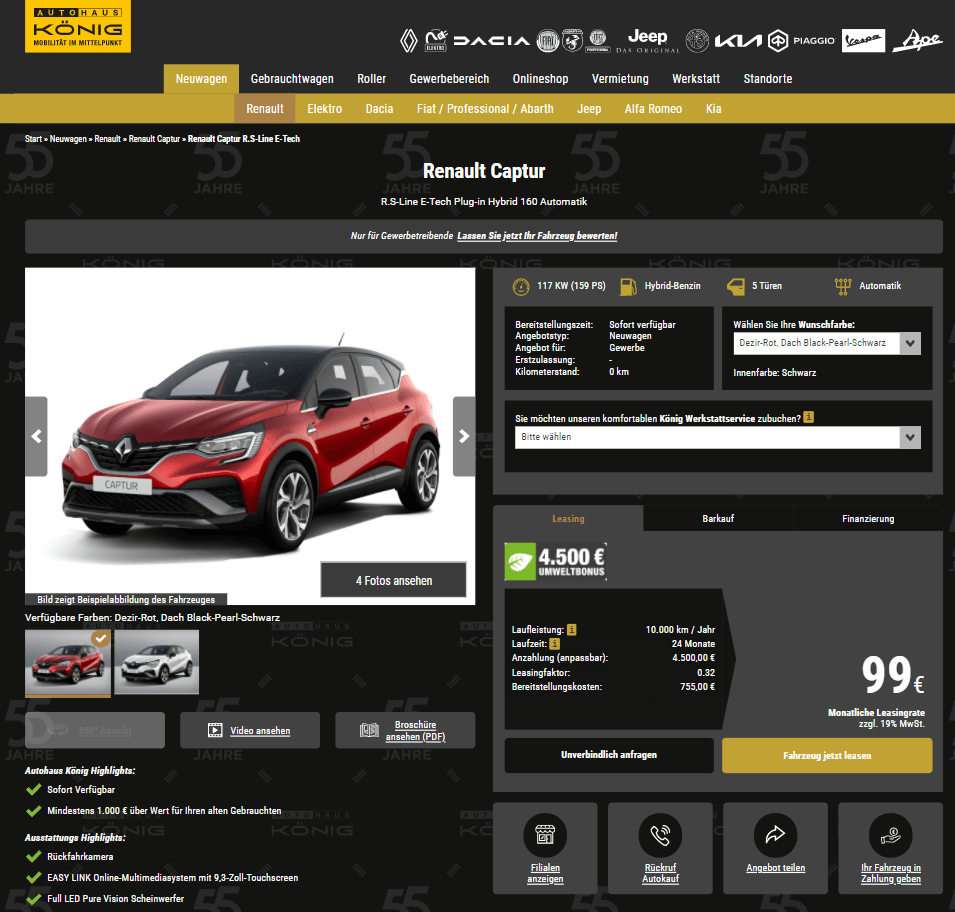Image resolution: width=955 pixels, height=912 pixels.
Task: Click the '24 Monate' Laufzeit value
Action: (693, 644)
